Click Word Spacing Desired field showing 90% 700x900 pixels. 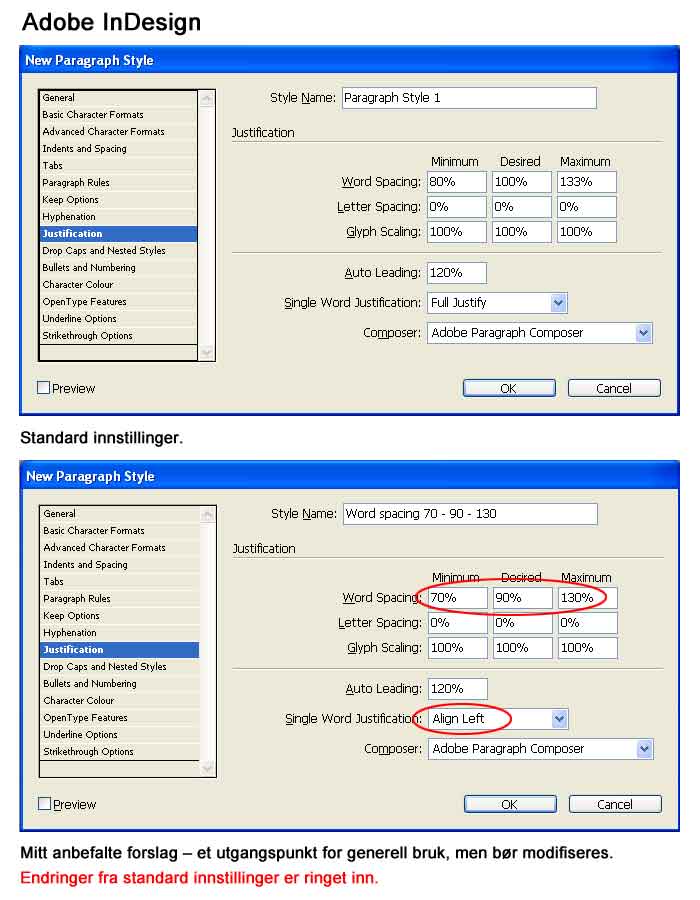[523, 598]
